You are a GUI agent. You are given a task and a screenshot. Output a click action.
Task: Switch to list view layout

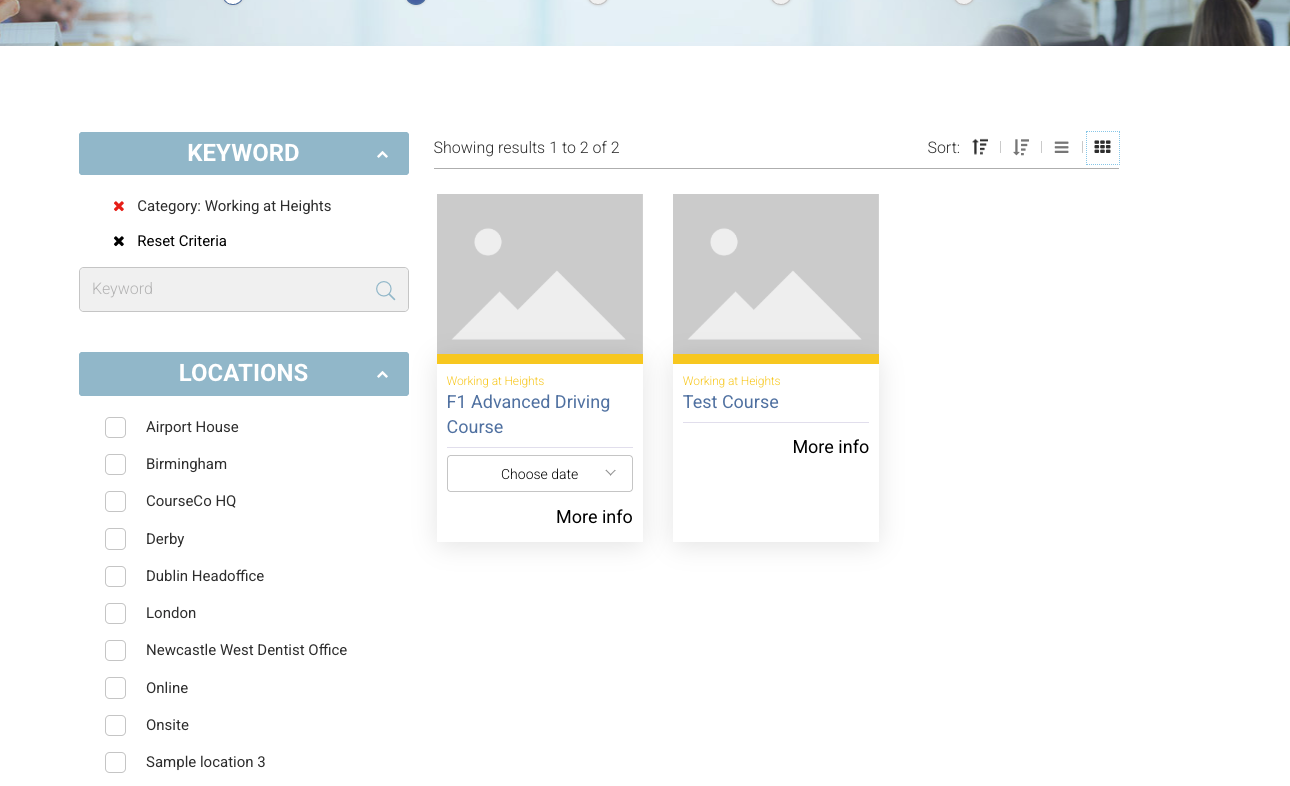coord(1061,146)
